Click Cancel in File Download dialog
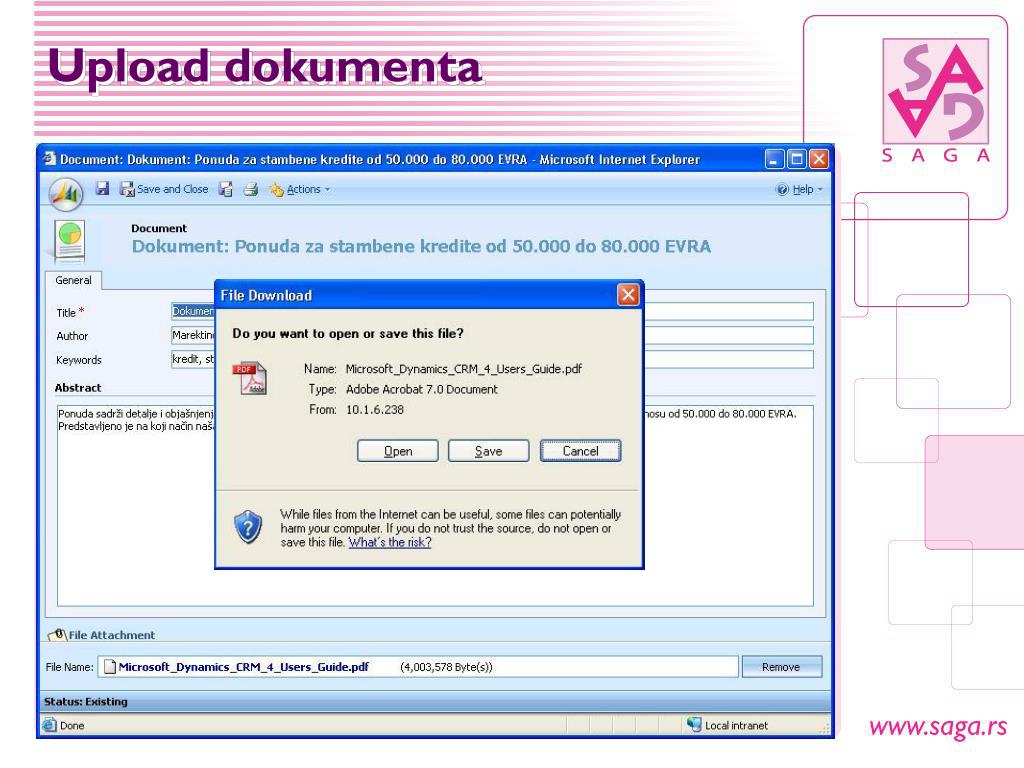The width and height of the screenshot is (1024, 768). [581, 451]
